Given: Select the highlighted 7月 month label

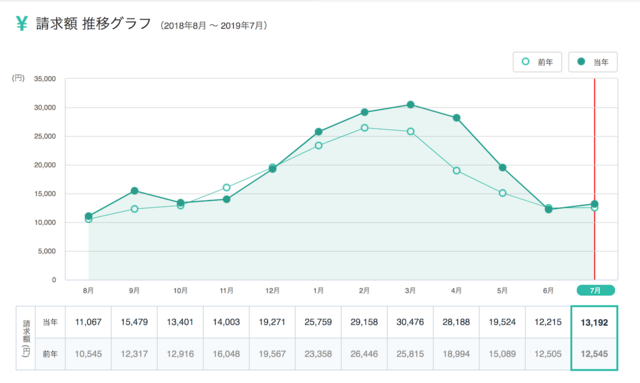Looking at the screenshot, I should (x=596, y=290).
